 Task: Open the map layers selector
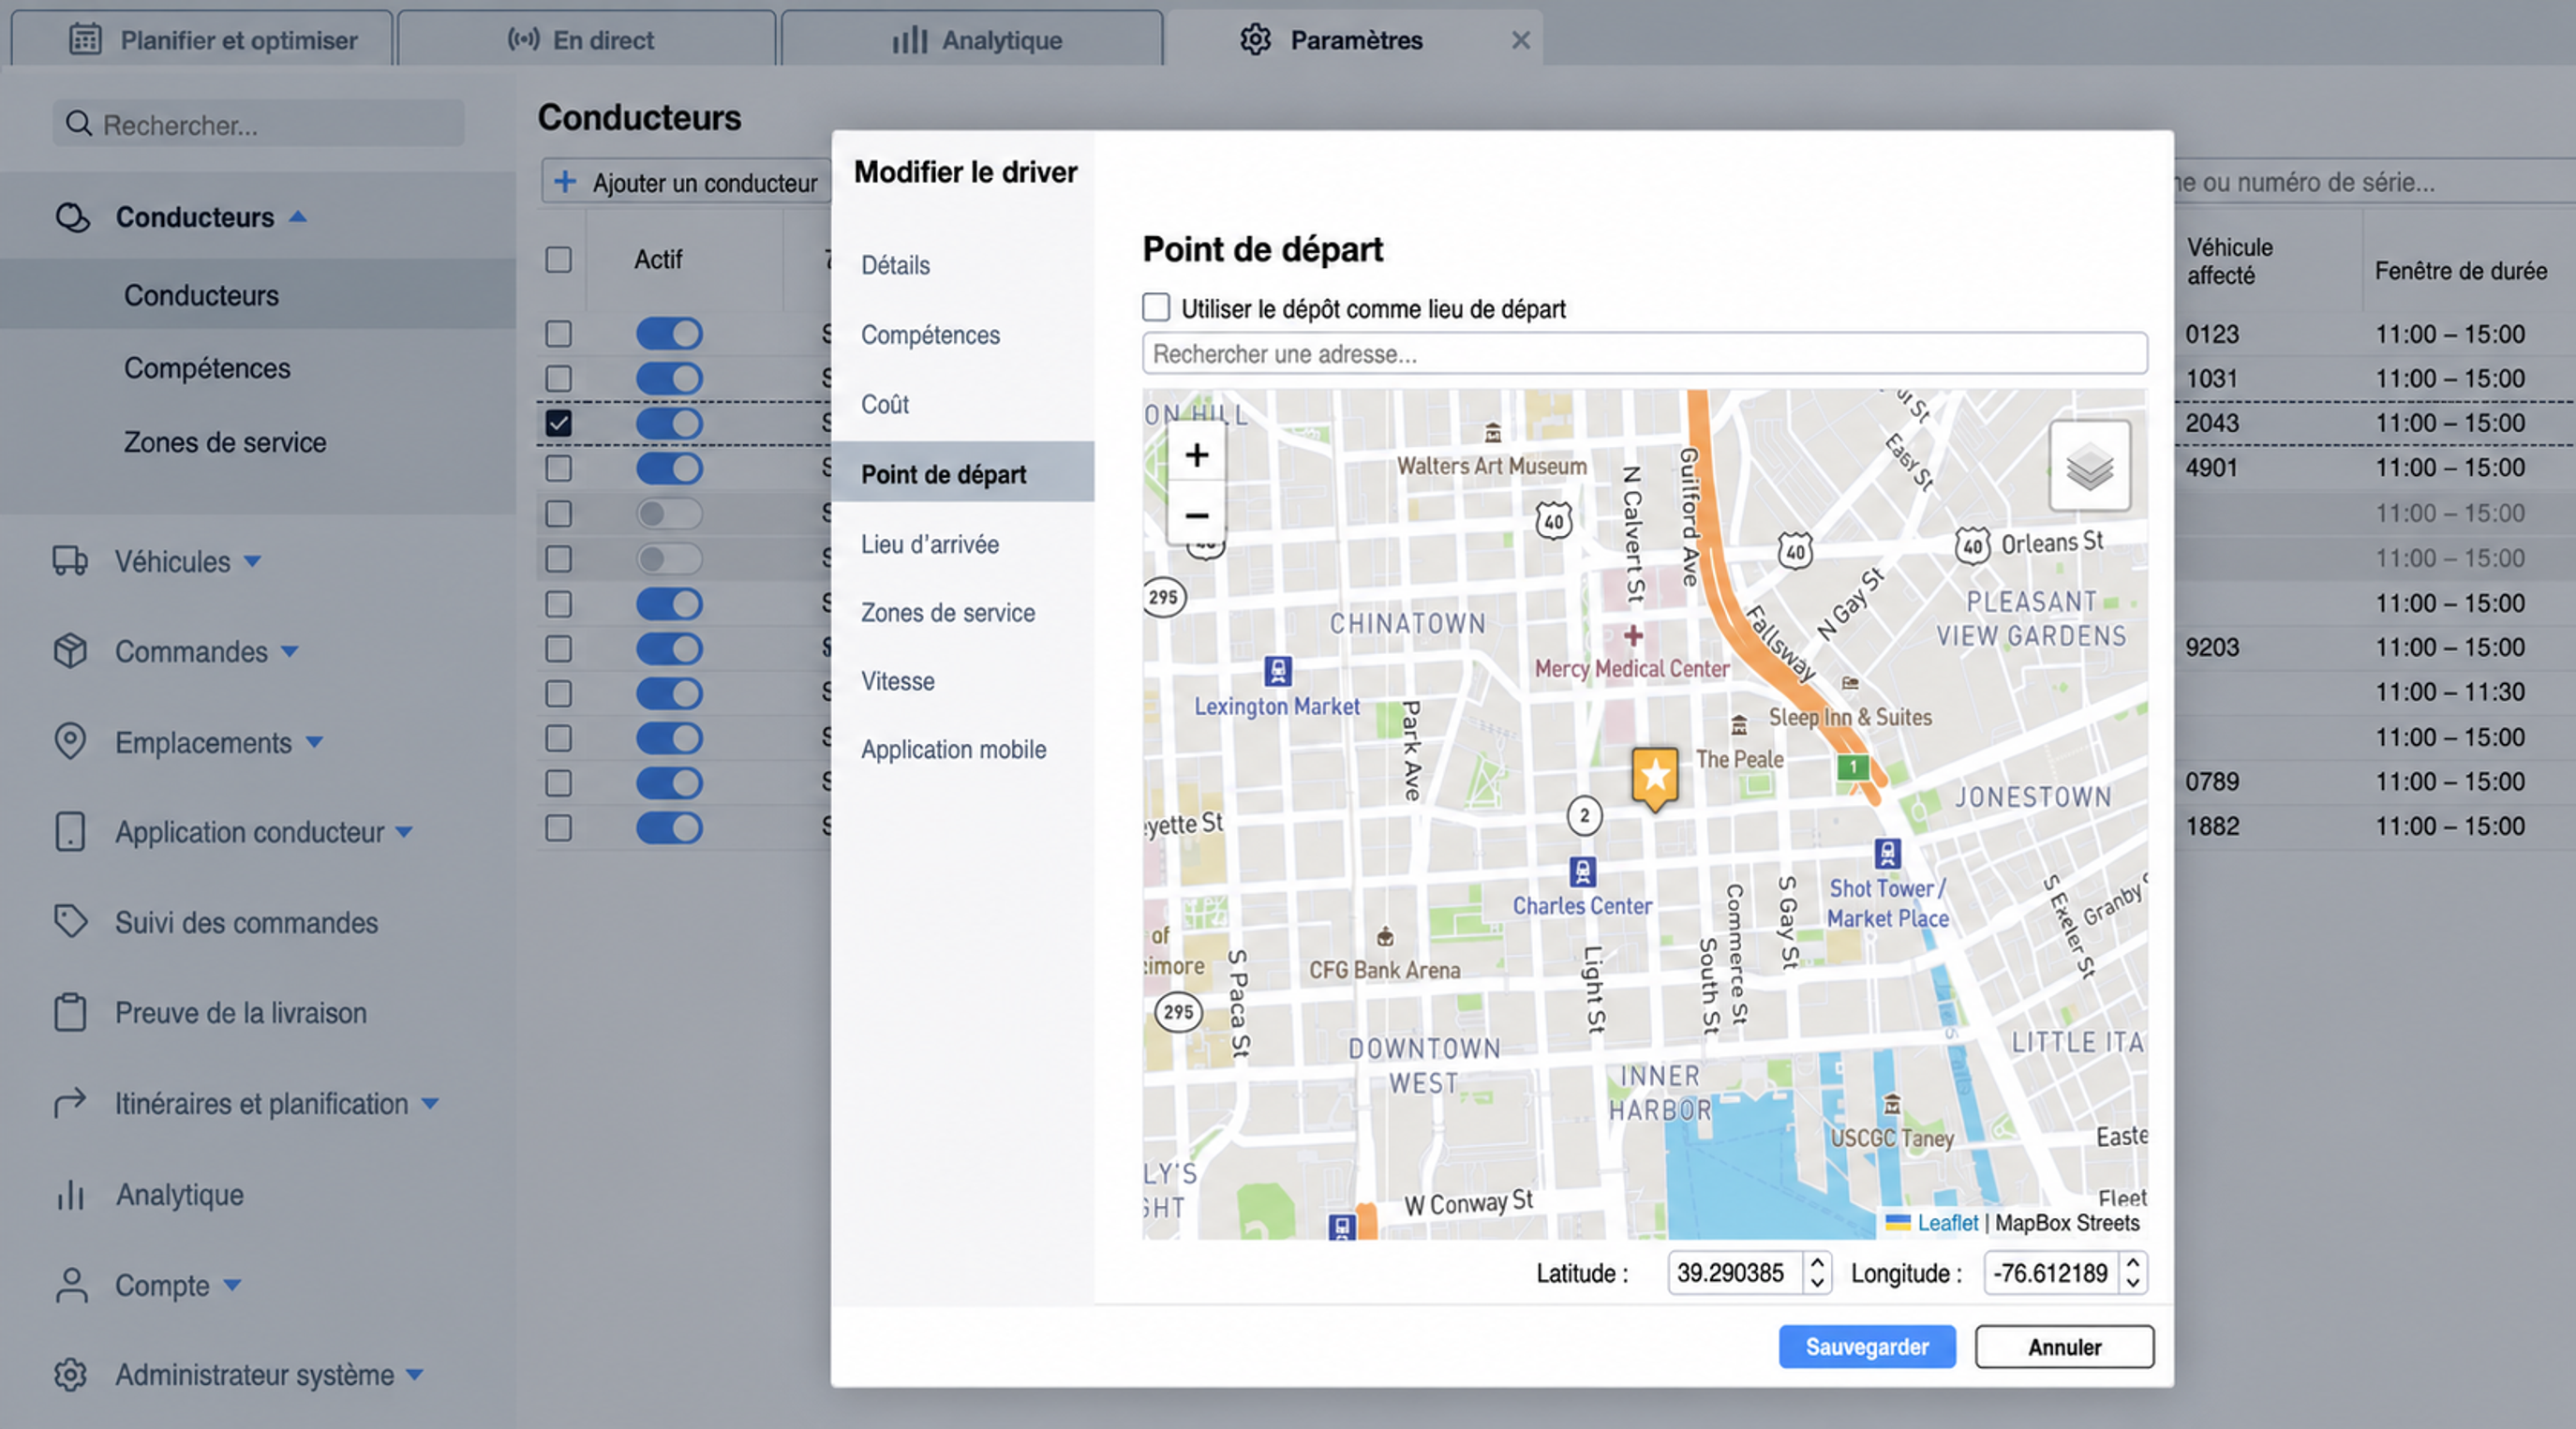tap(2089, 466)
